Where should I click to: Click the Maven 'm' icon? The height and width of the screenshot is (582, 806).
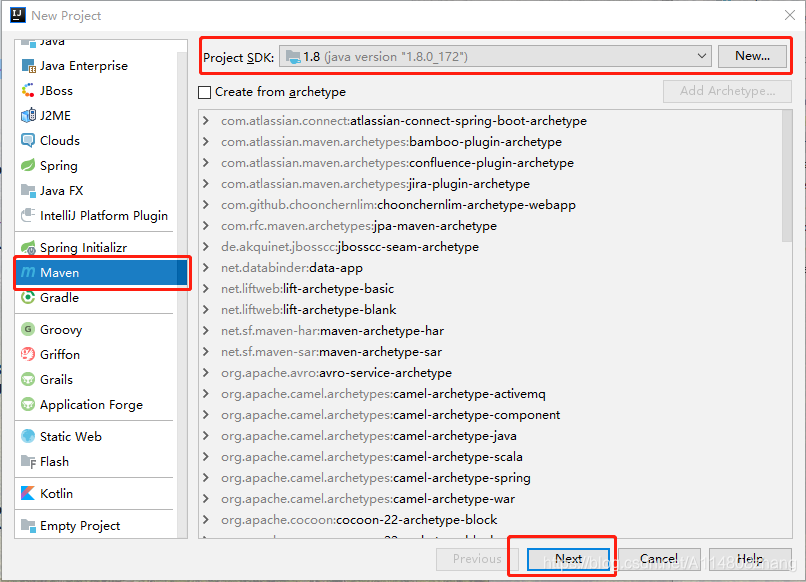click(28, 272)
